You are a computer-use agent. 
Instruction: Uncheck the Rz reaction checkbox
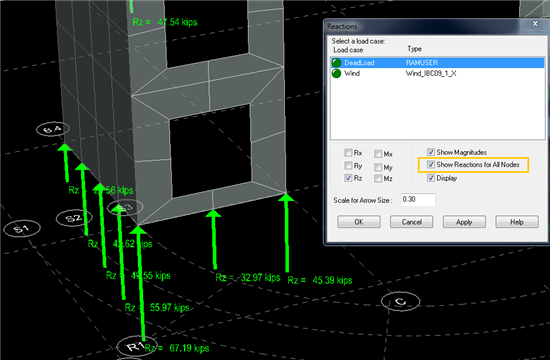point(348,178)
